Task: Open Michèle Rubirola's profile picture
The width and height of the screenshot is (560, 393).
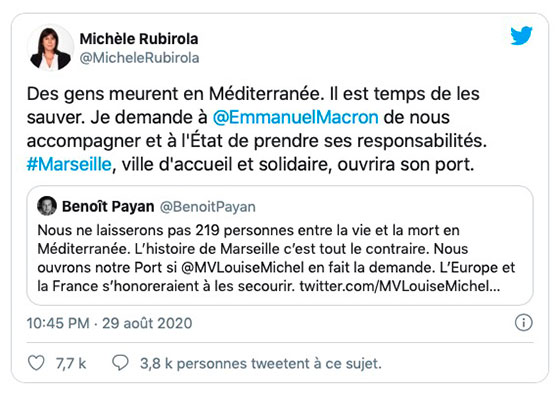Action: pos(50,48)
